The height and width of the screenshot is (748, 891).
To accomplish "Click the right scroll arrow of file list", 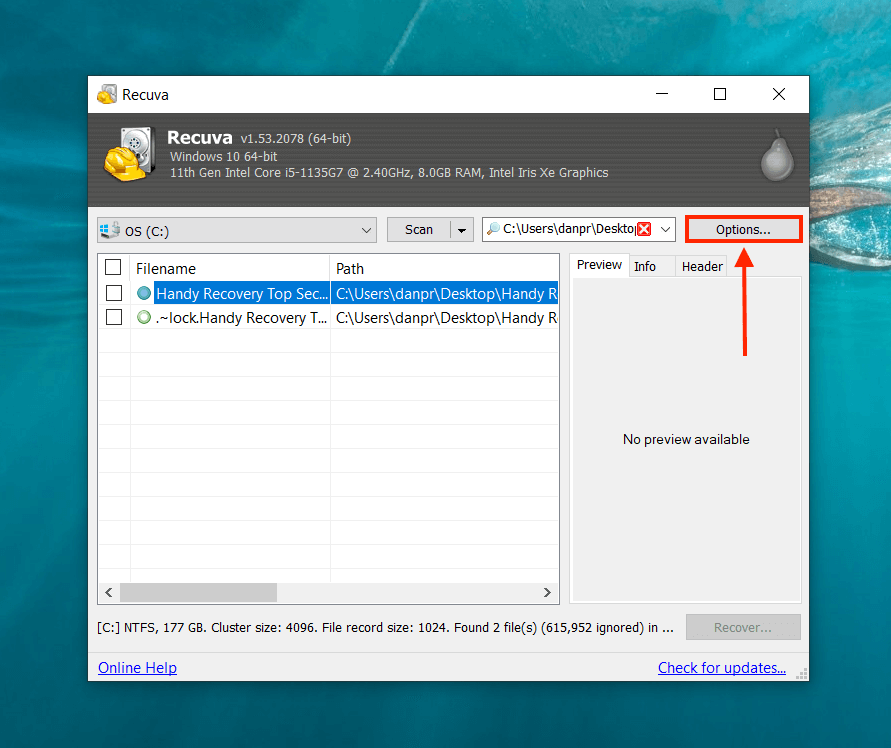I will (547, 592).
